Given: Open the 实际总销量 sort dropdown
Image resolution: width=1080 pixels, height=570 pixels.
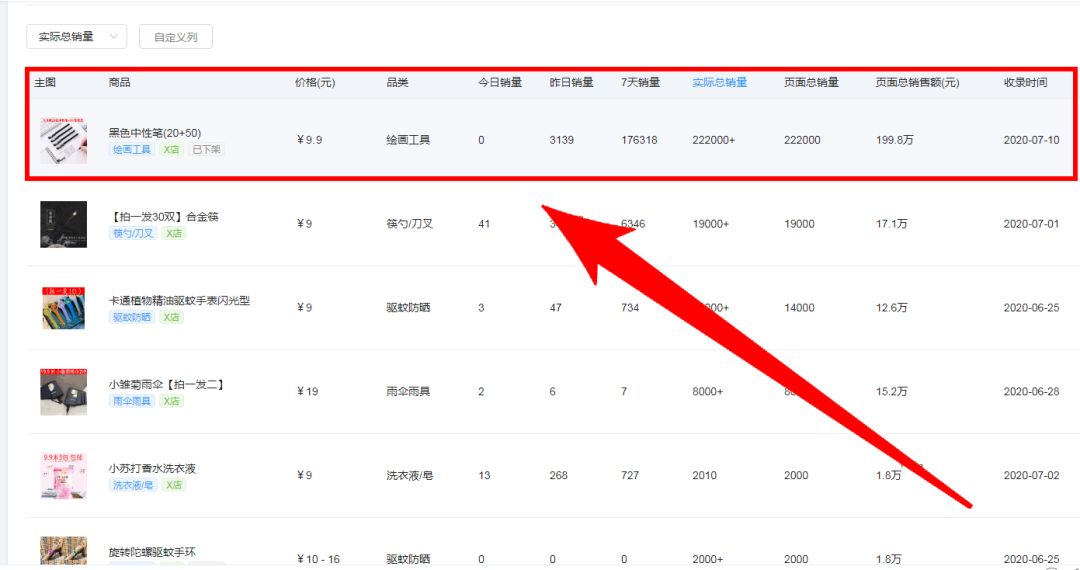Looking at the screenshot, I should (x=76, y=37).
